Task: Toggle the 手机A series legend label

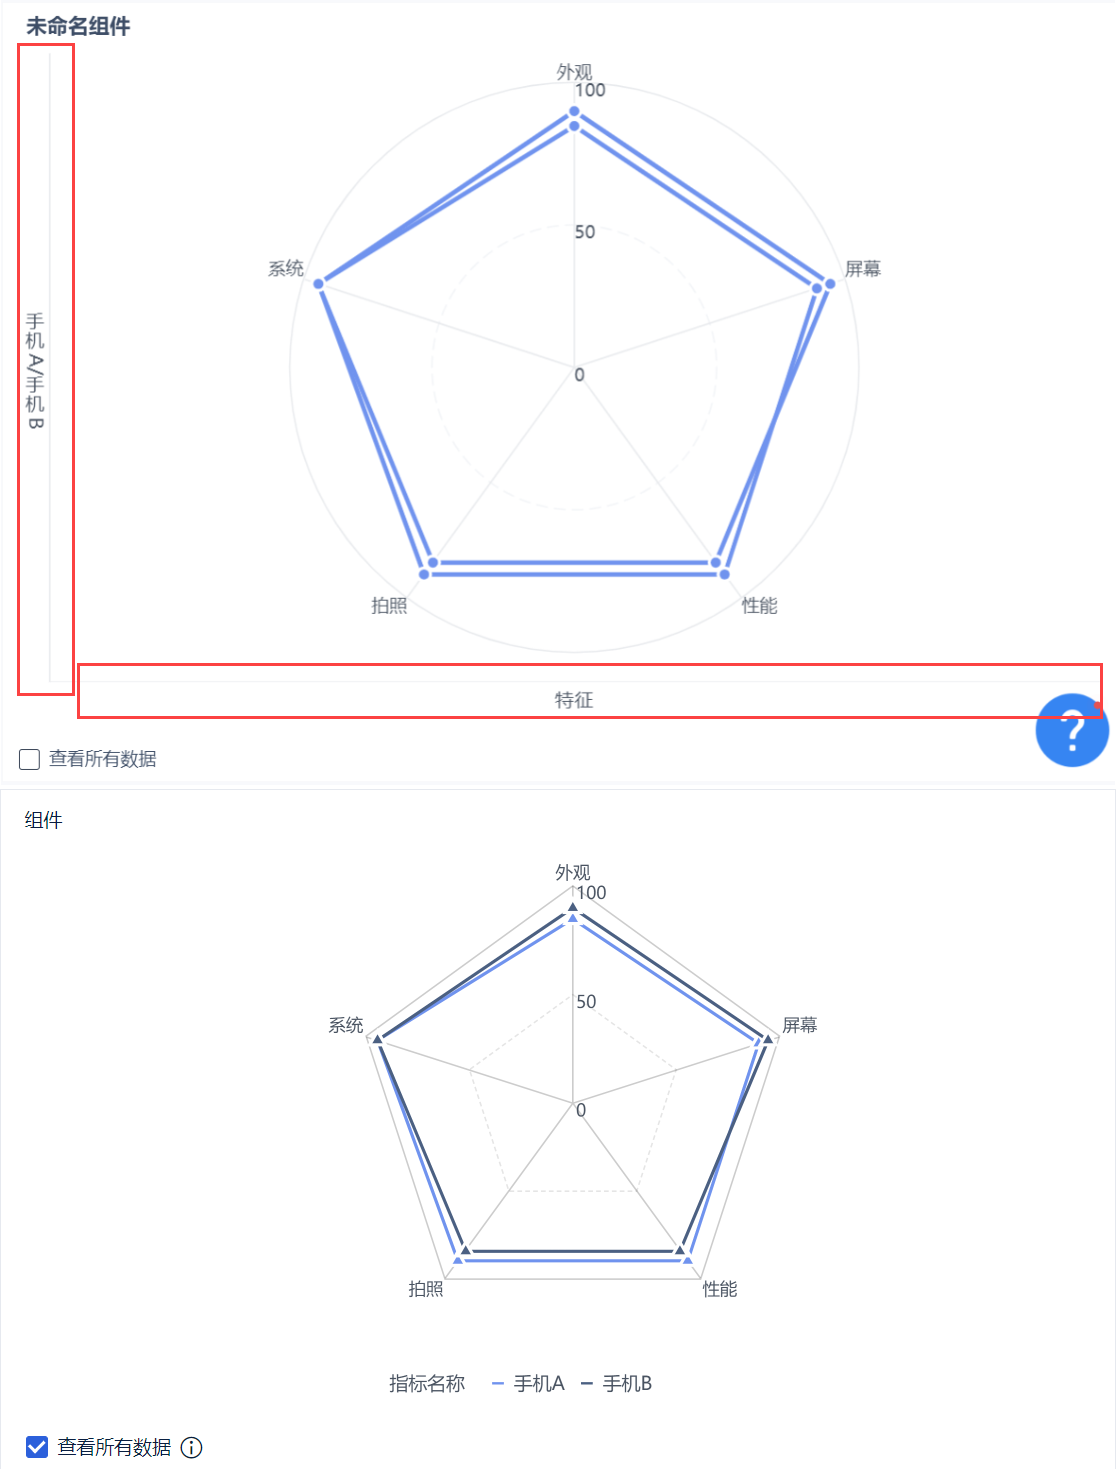Action: click(539, 1383)
